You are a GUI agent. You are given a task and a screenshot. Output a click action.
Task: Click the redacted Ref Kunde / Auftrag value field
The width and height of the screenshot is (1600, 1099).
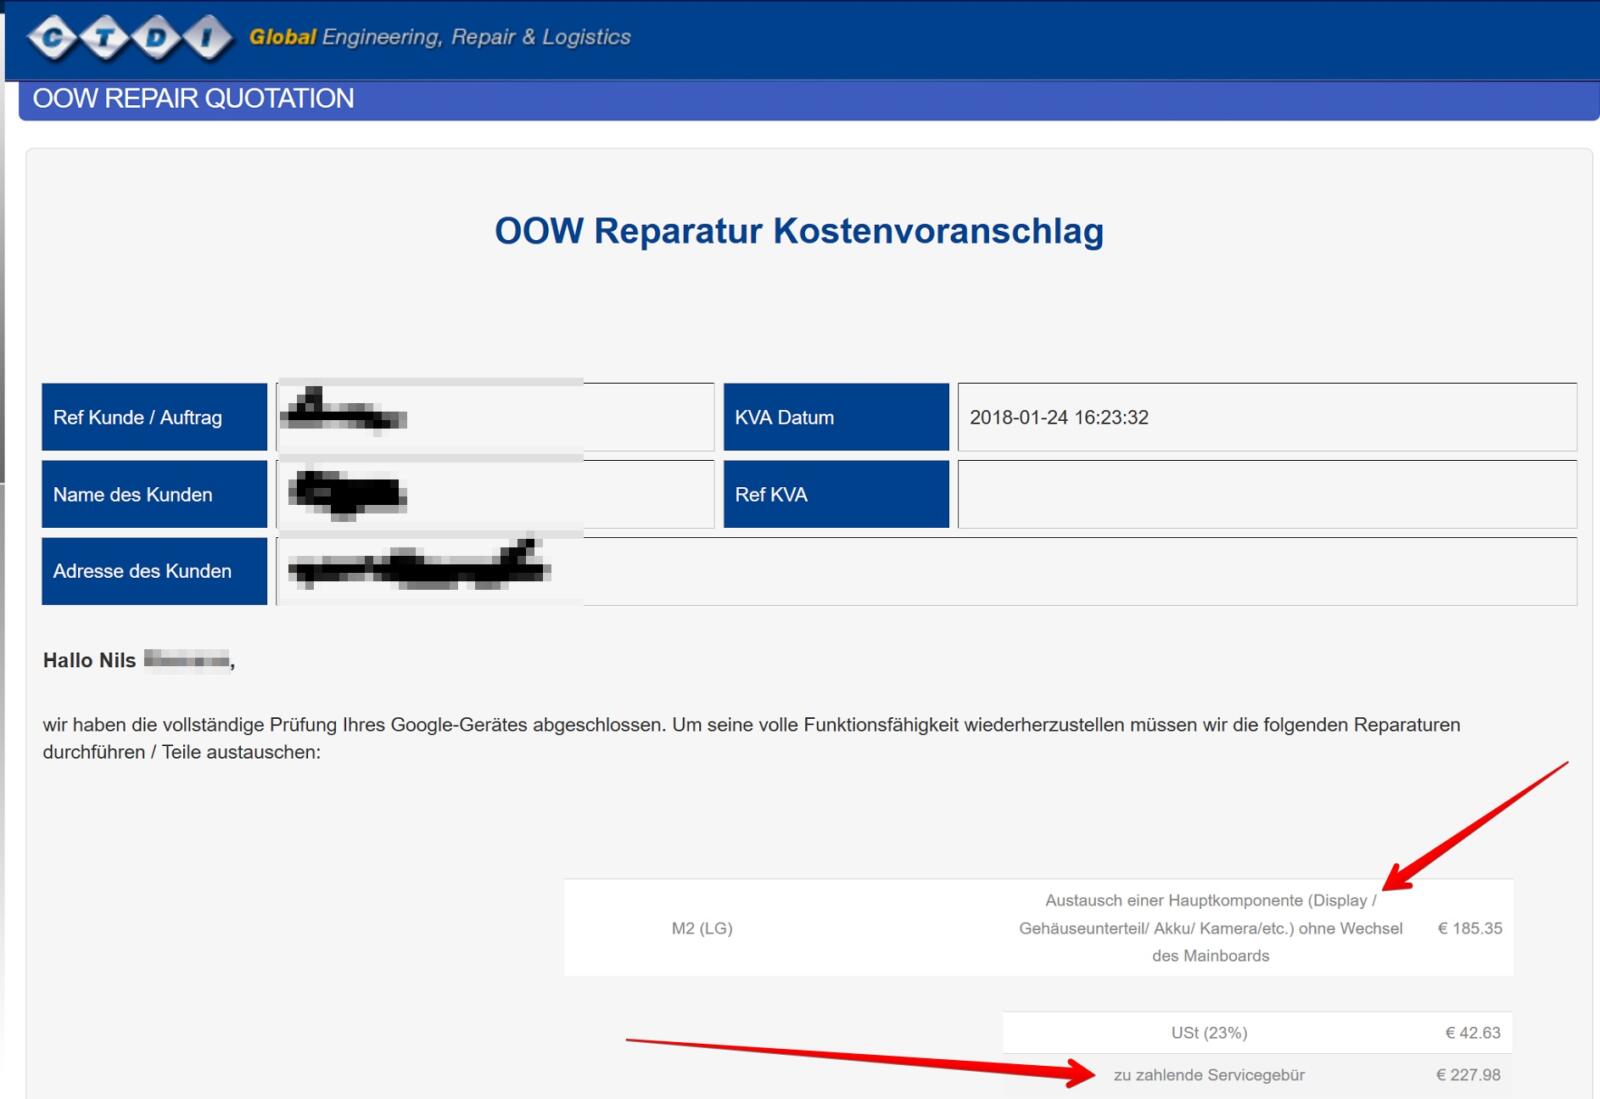tap(495, 417)
